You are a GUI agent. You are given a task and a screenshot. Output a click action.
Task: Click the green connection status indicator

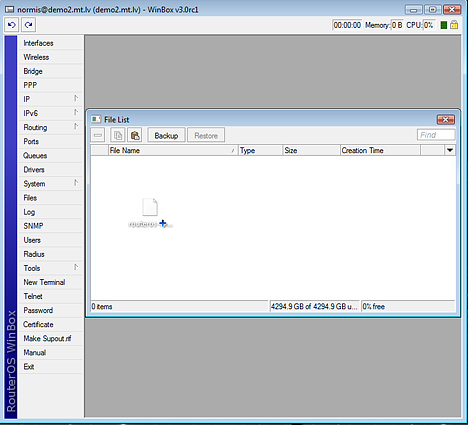click(444, 25)
